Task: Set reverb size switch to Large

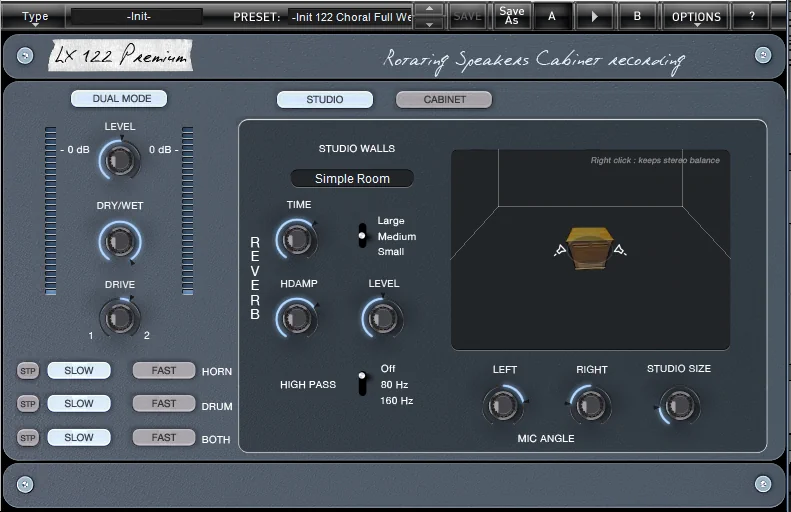Action: (x=390, y=221)
